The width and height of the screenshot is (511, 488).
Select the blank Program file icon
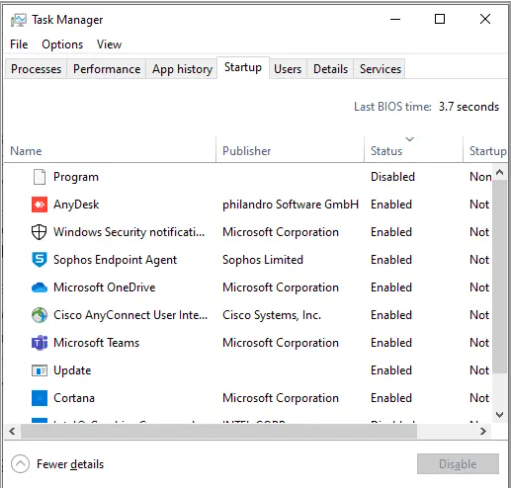coord(39,177)
